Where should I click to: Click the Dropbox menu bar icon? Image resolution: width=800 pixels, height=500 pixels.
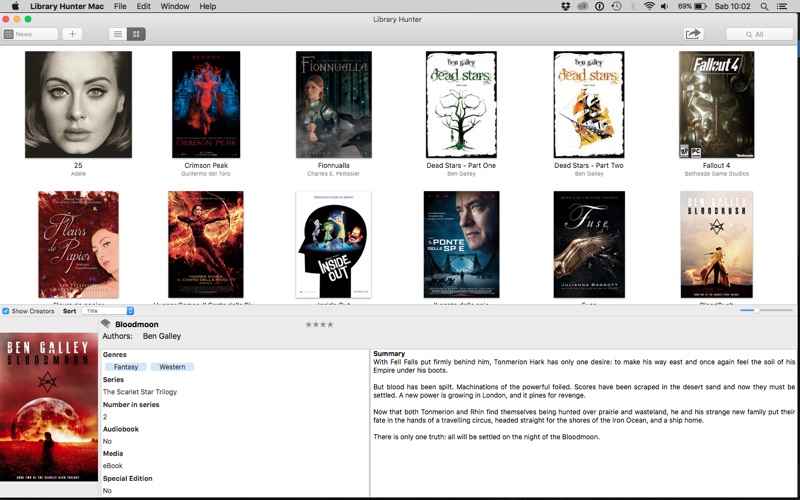[565, 6]
